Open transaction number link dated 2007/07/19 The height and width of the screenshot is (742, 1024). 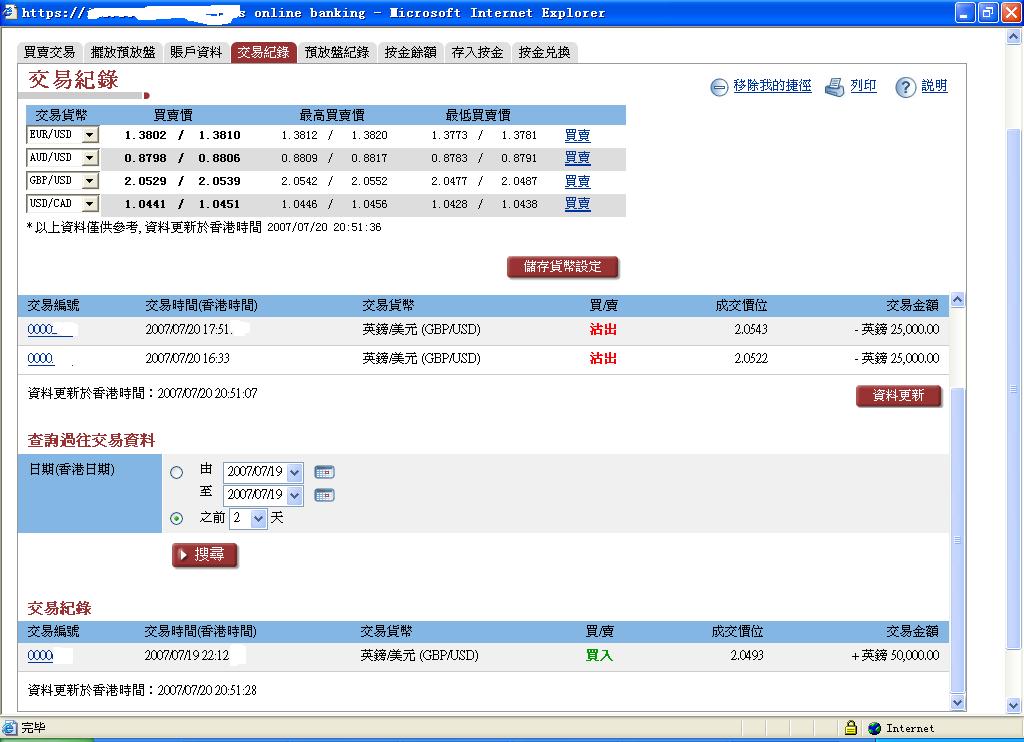pyautogui.click(x=40, y=655)
